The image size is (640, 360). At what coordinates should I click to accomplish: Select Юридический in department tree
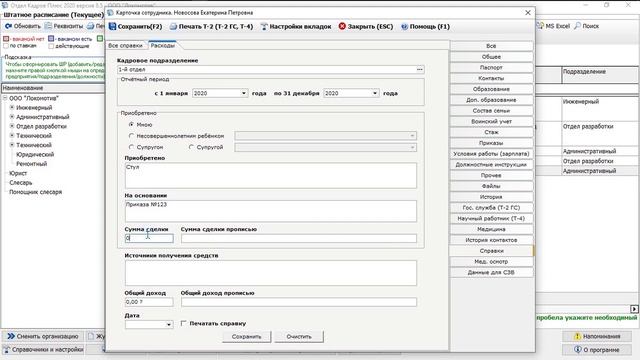click(x=35, y=154)
